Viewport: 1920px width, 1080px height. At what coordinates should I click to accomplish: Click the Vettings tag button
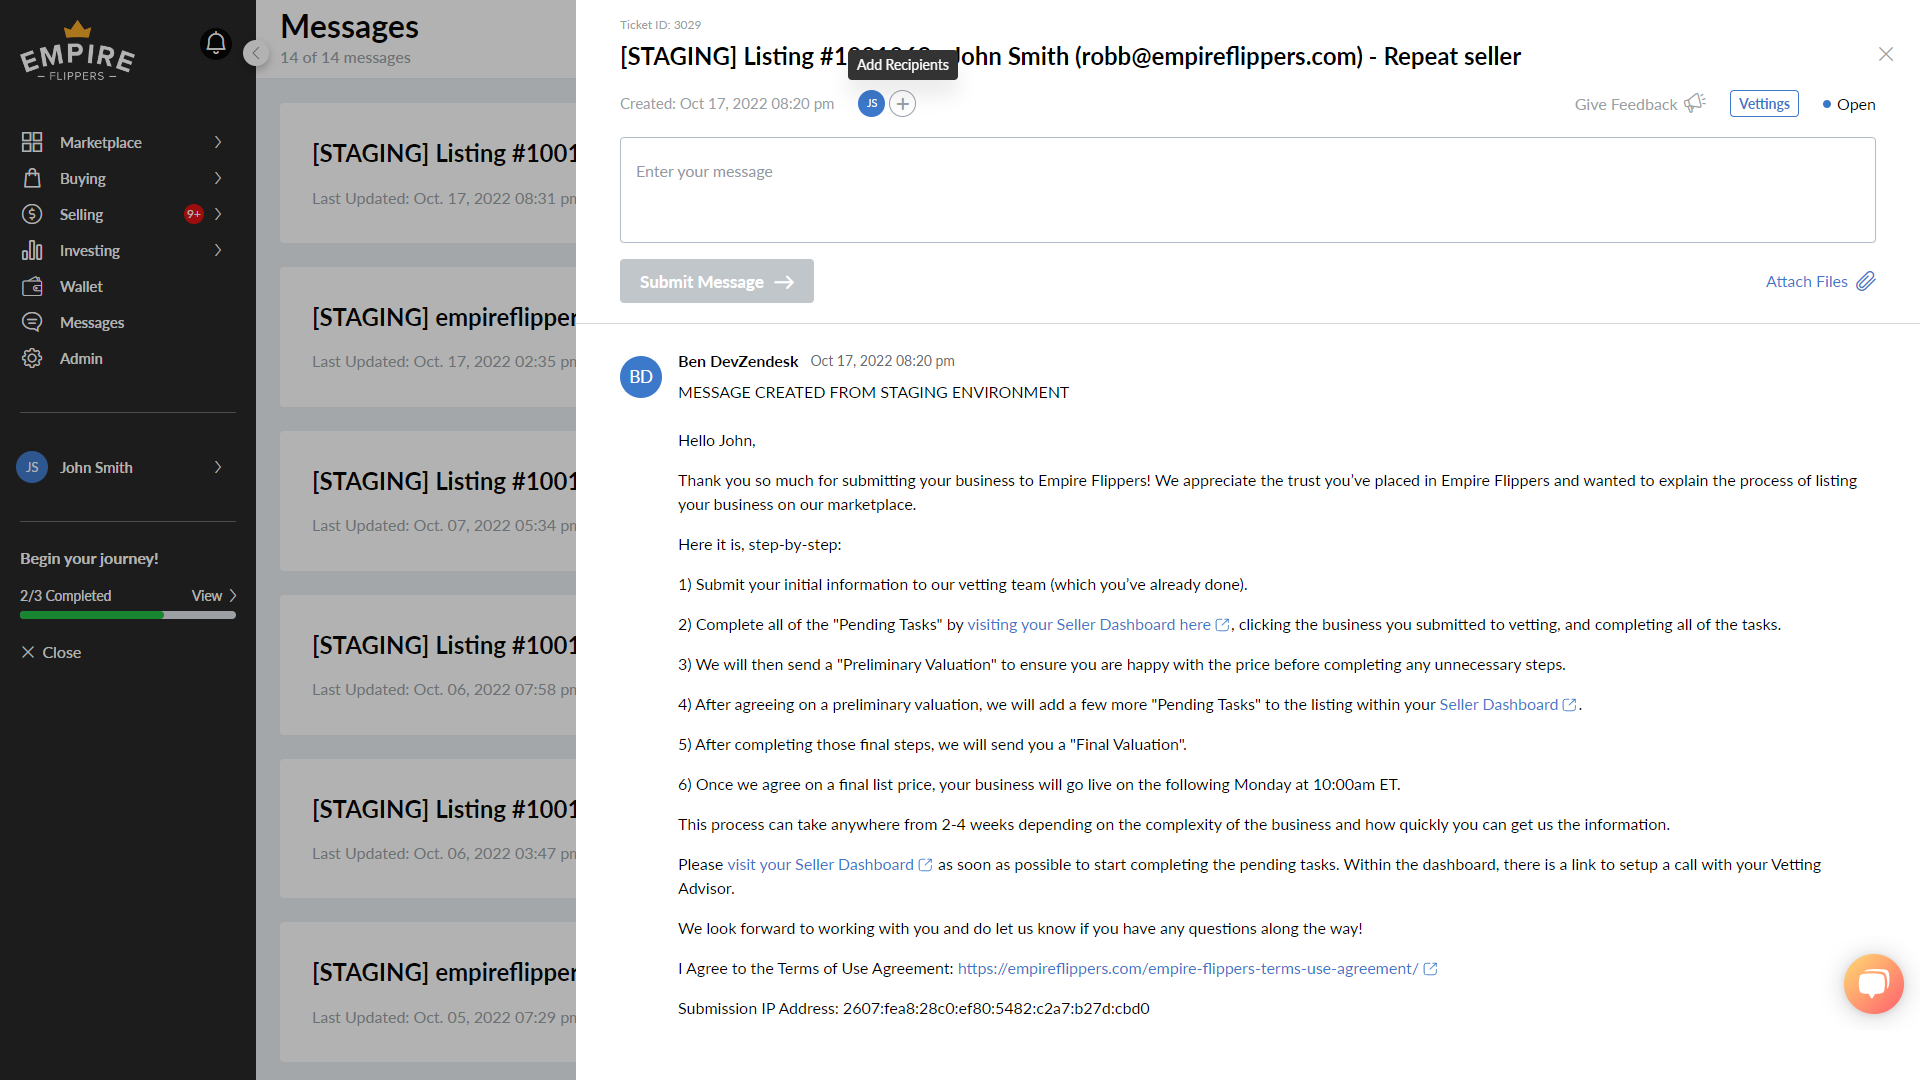[x=1764, y=103]
